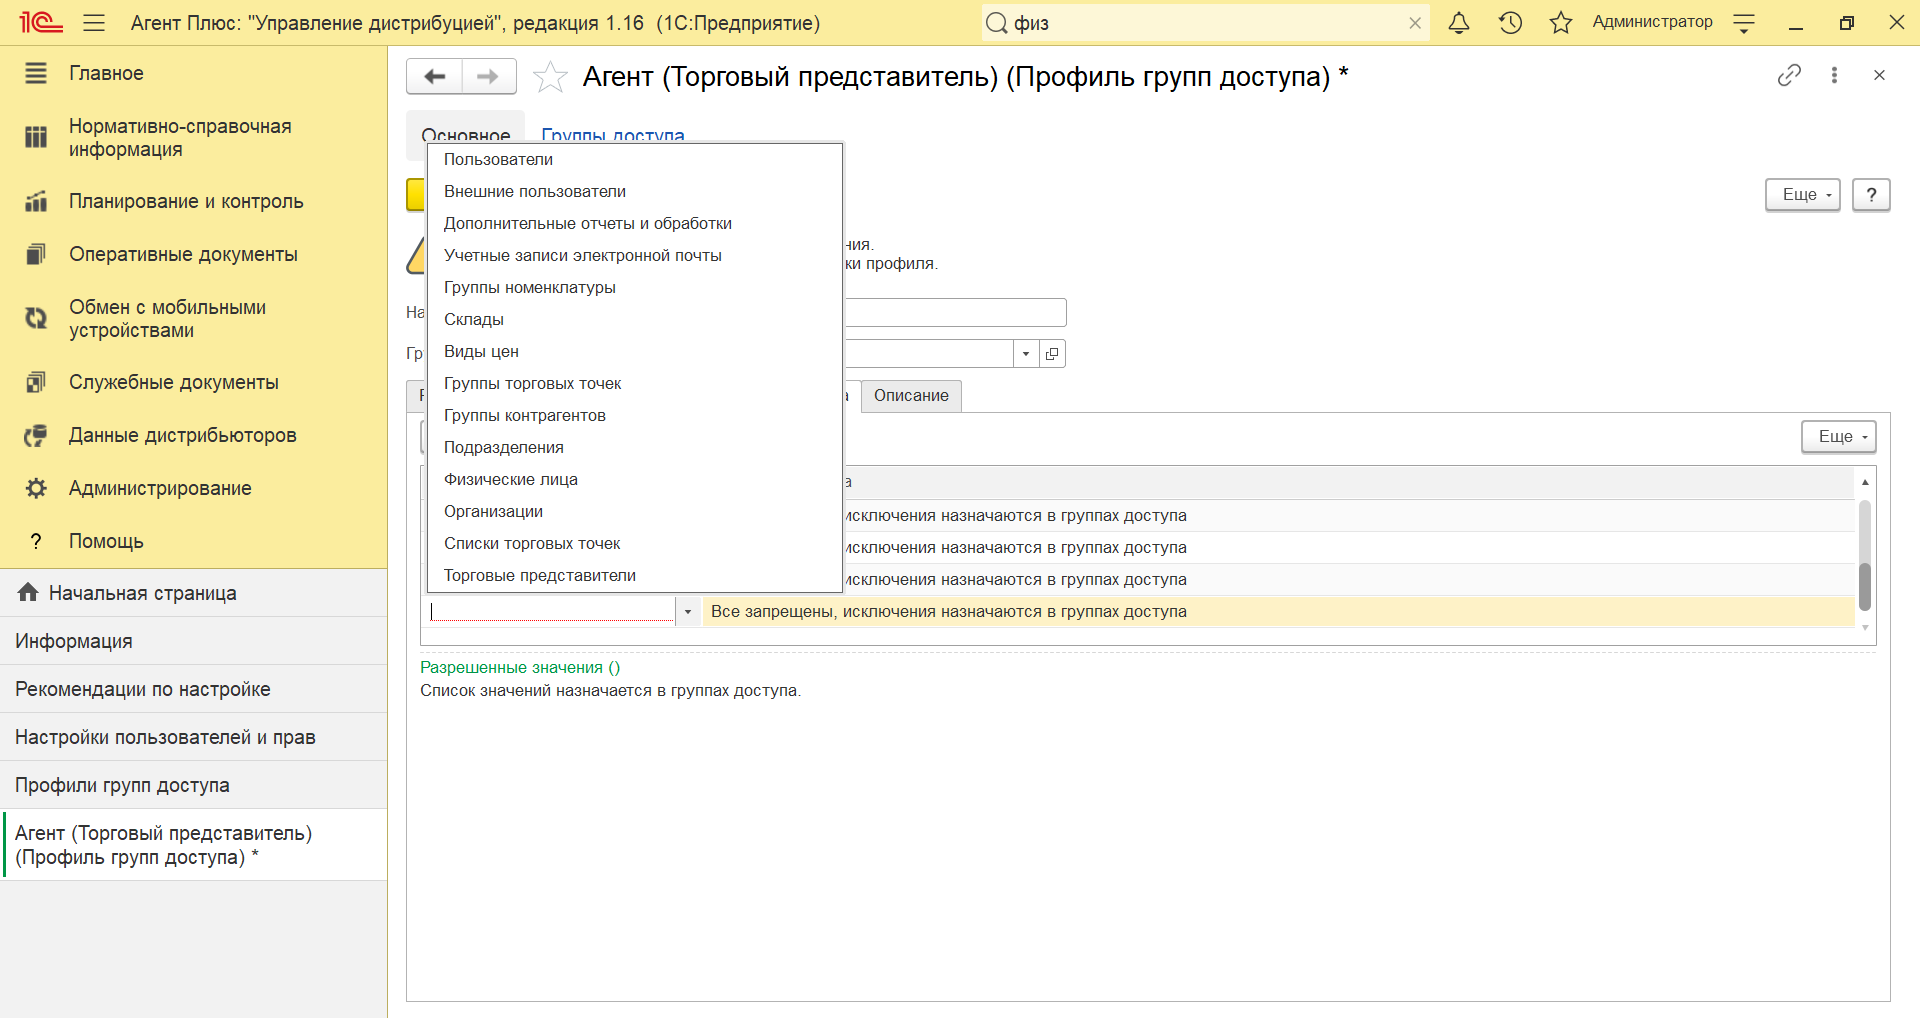Open Группы доступа link tab
Screen dimensions: 1920x1018
point(613,135)
